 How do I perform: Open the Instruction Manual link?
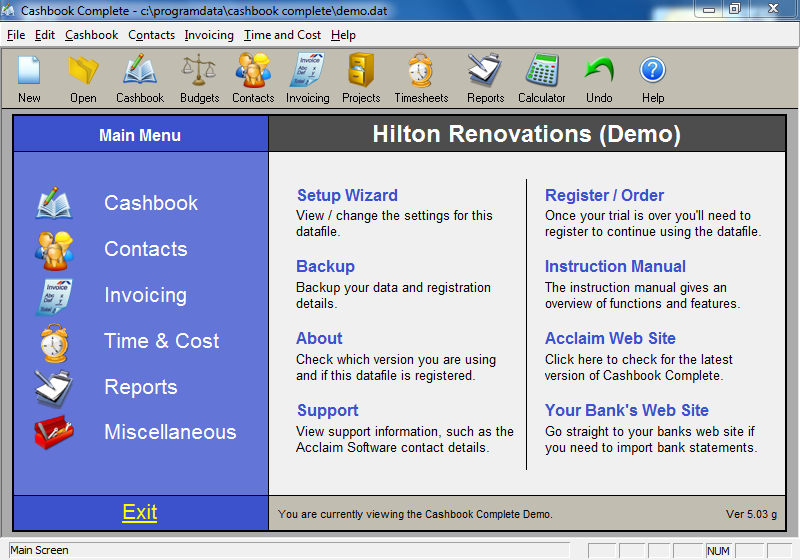[615, 266]
